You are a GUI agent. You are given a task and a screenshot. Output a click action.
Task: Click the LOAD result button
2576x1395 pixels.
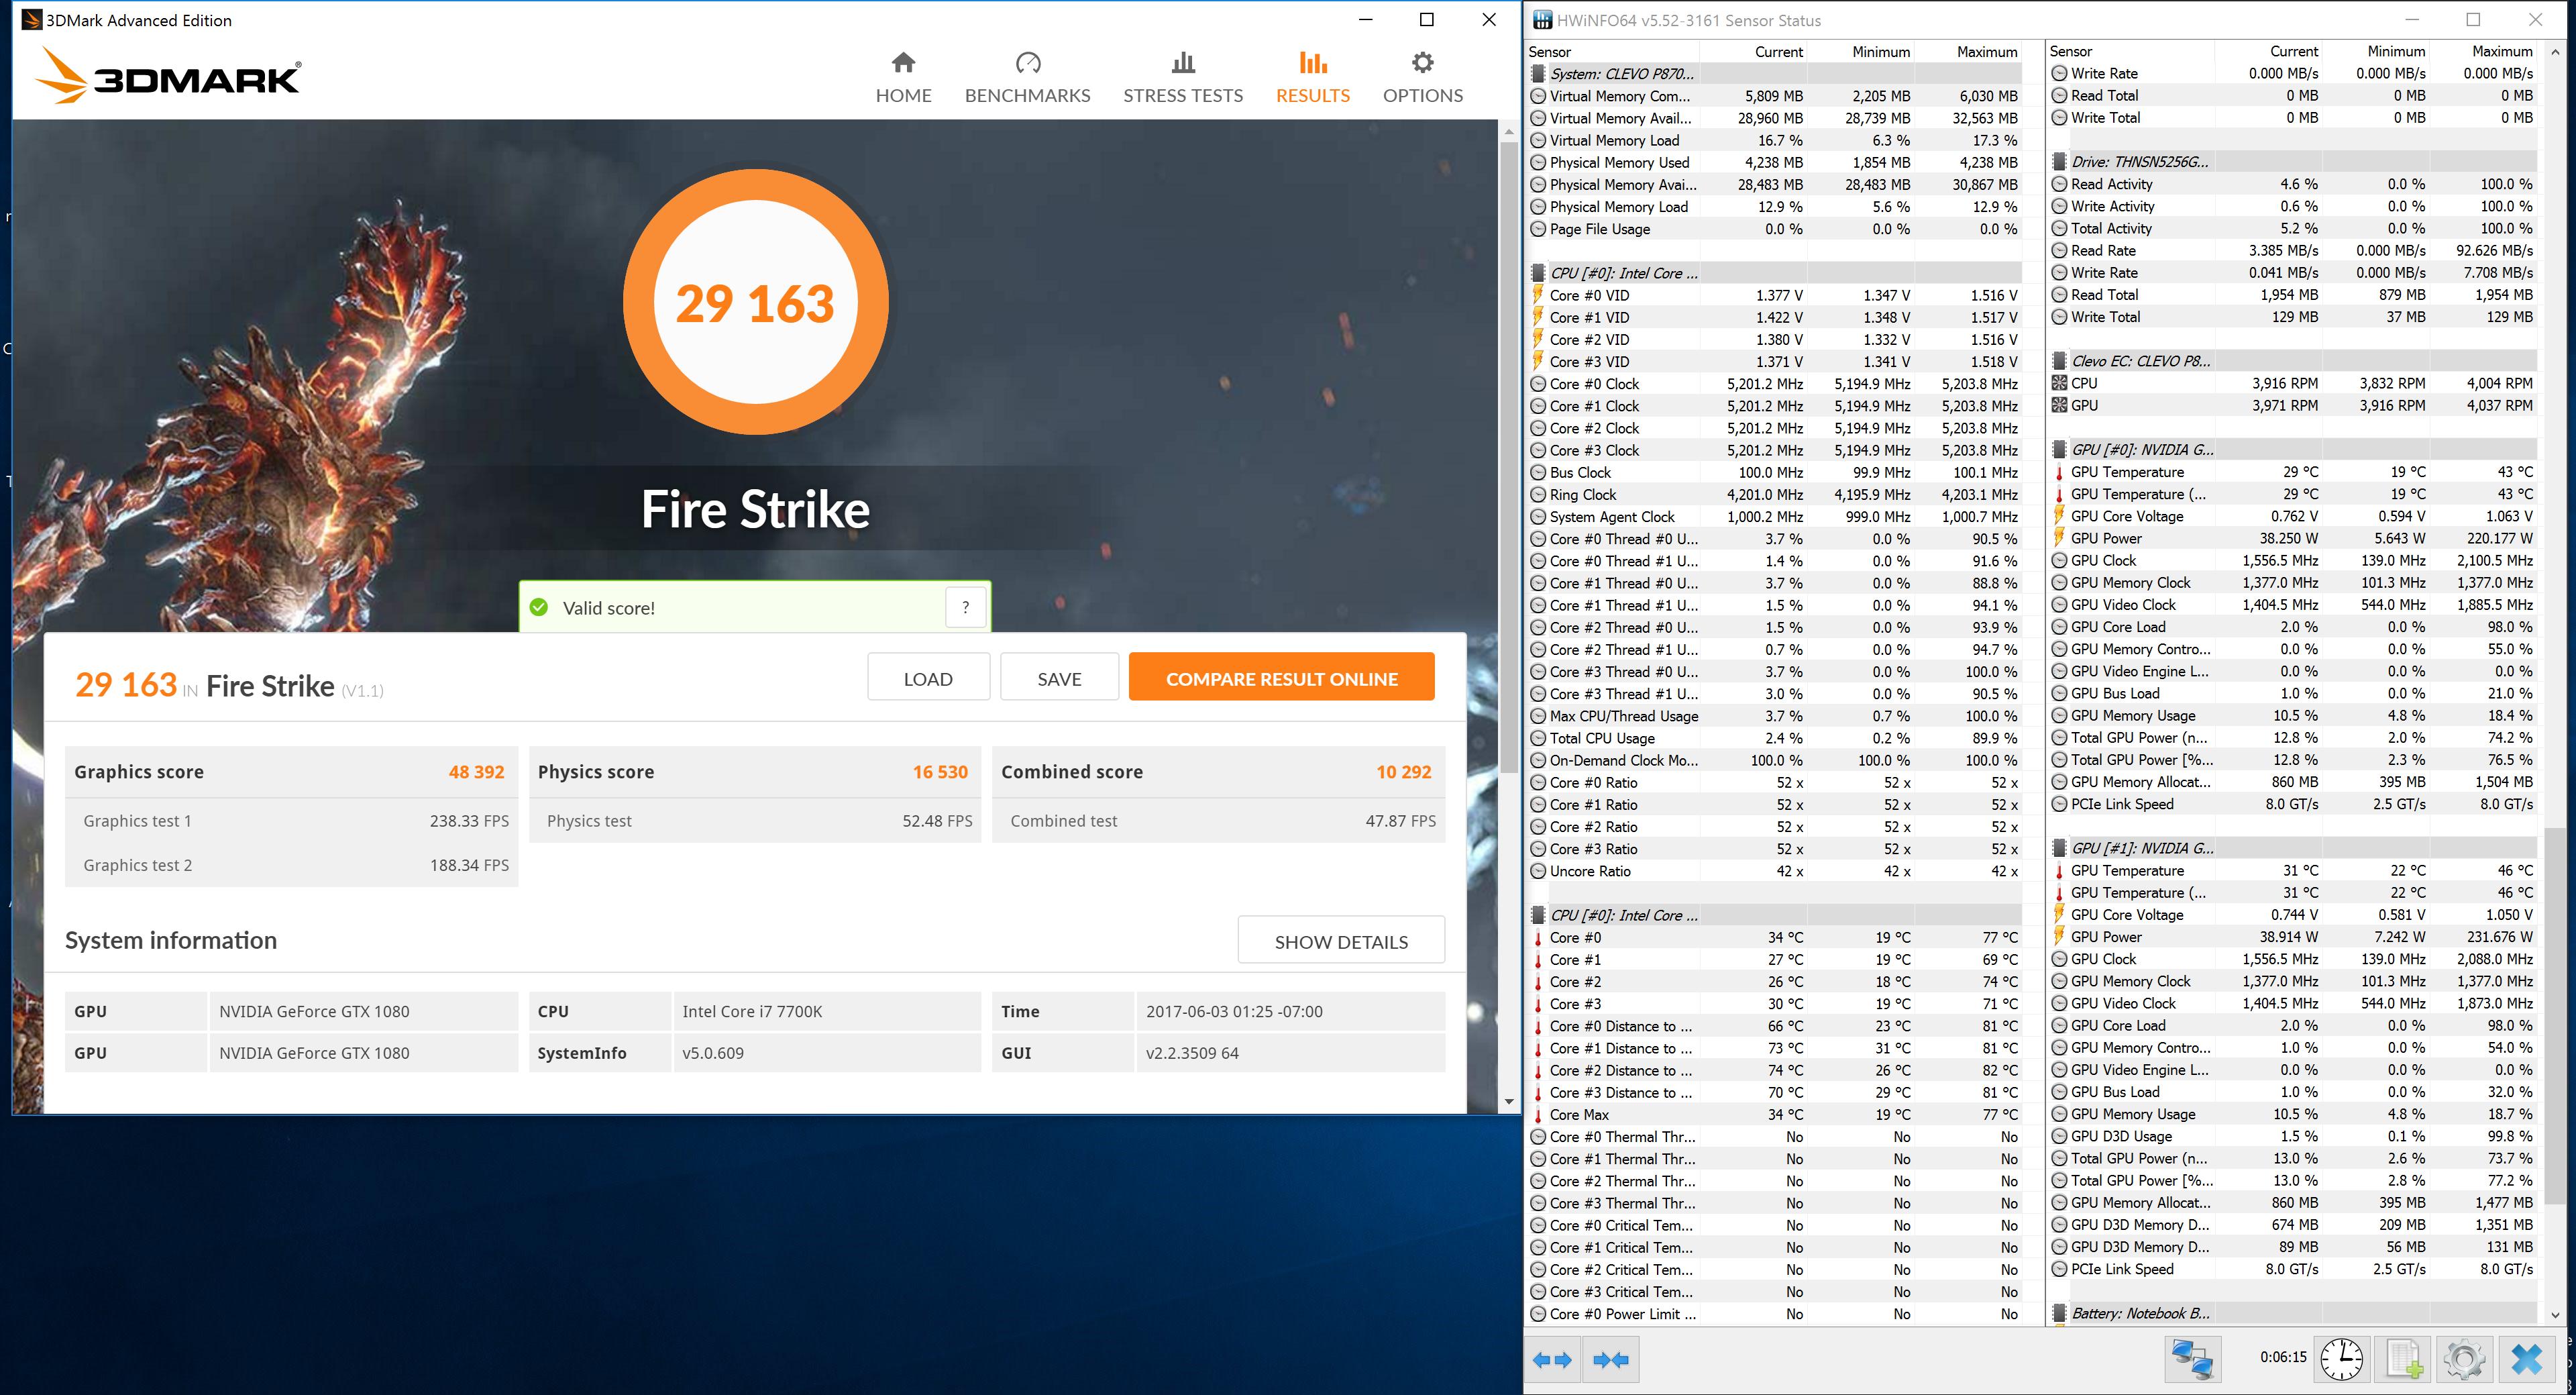point(928,678)
